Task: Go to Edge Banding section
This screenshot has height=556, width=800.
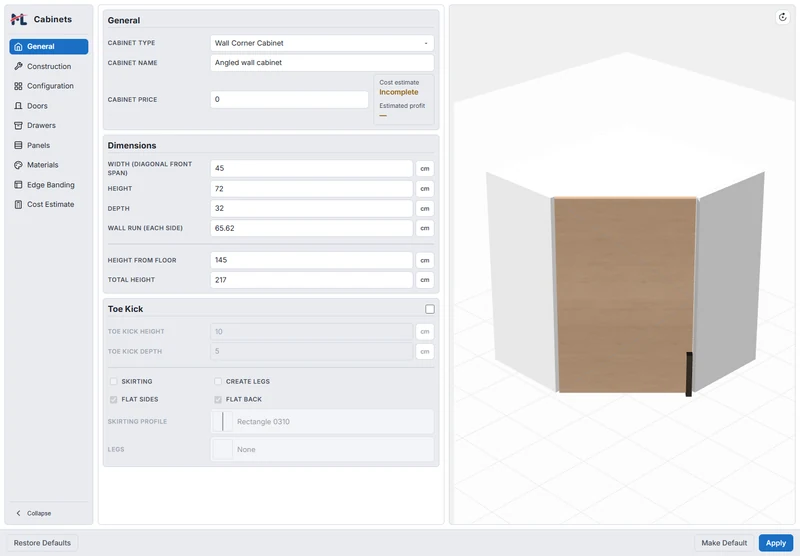Action: pyautogui.click(x=48, y=185)
